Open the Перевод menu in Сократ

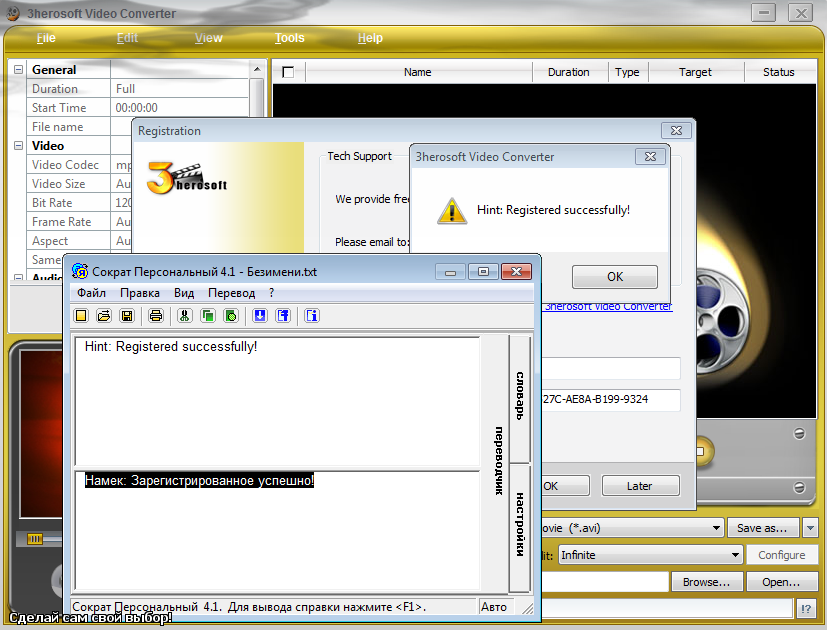(232, 293)
